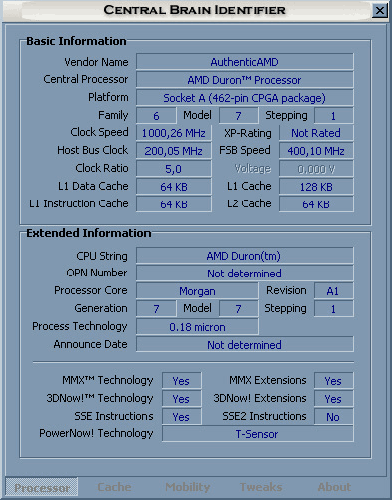392x500 pixels.
Task: Click the L1 Cache 128 KB value
Action: (x=316, y=187)
